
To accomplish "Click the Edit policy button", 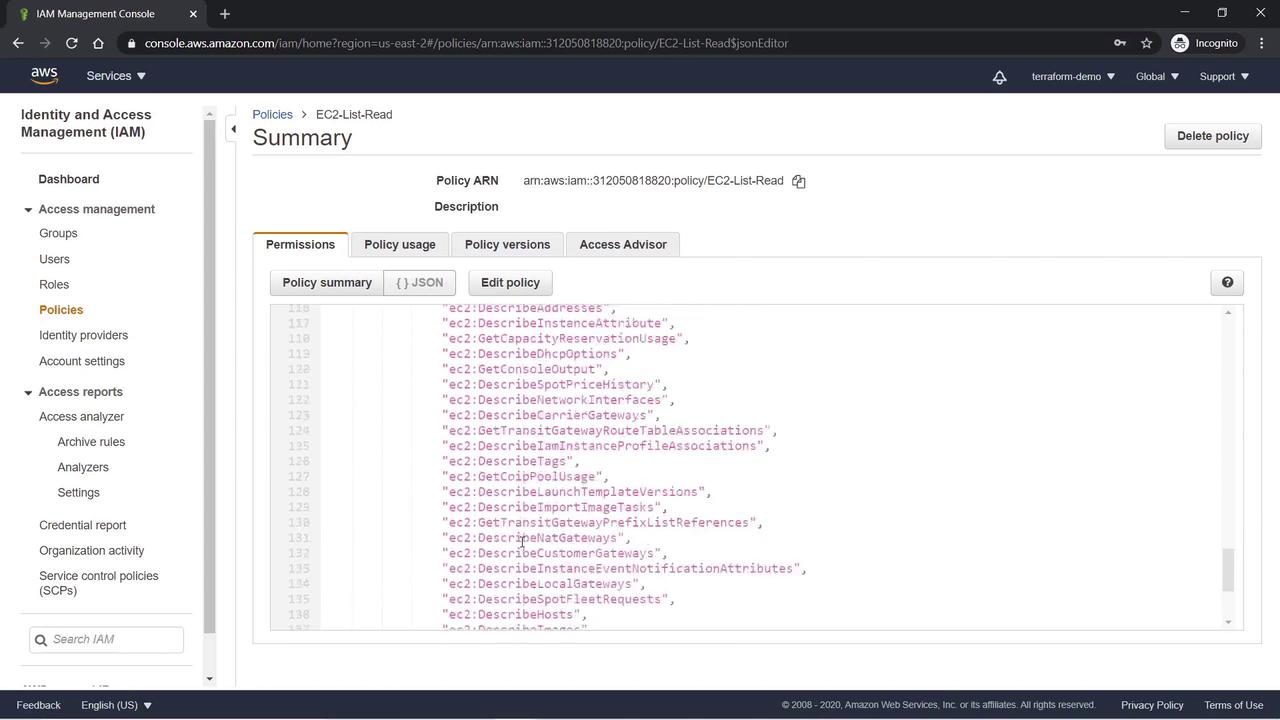I will coord(510,283).
